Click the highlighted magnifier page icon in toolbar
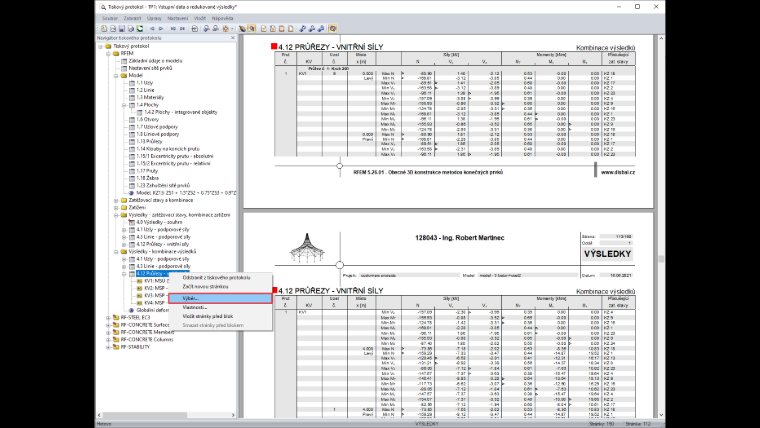The width and height of the screenshot is (760, 428). (251, 29)
